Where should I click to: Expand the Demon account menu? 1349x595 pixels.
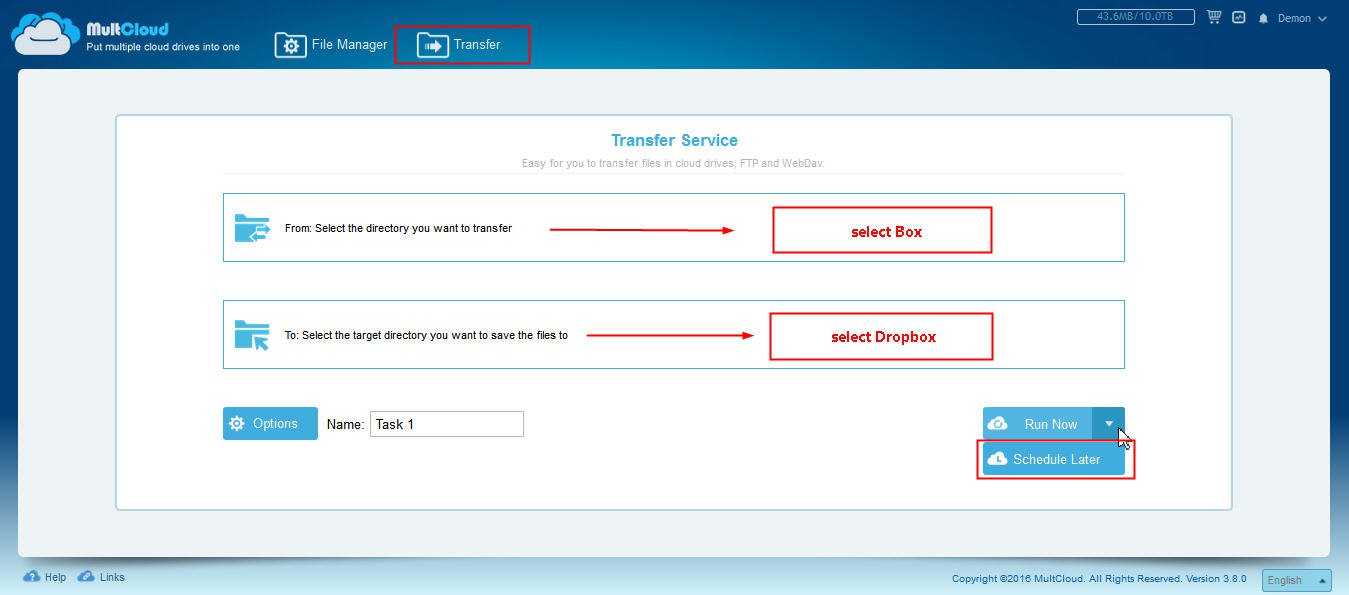1302,19
